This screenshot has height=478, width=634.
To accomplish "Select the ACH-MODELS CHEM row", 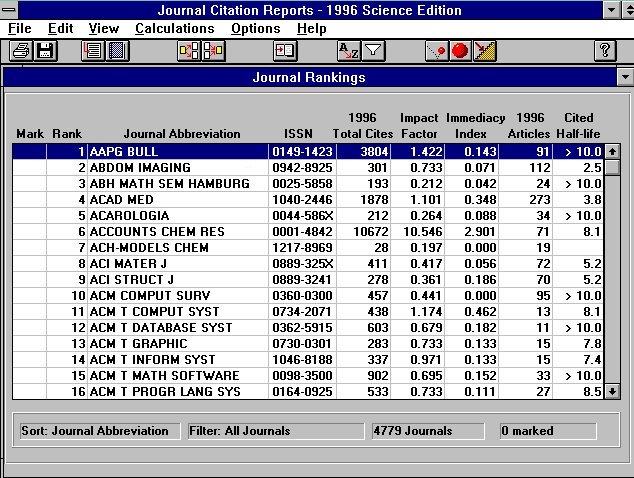I will point(308,247).
